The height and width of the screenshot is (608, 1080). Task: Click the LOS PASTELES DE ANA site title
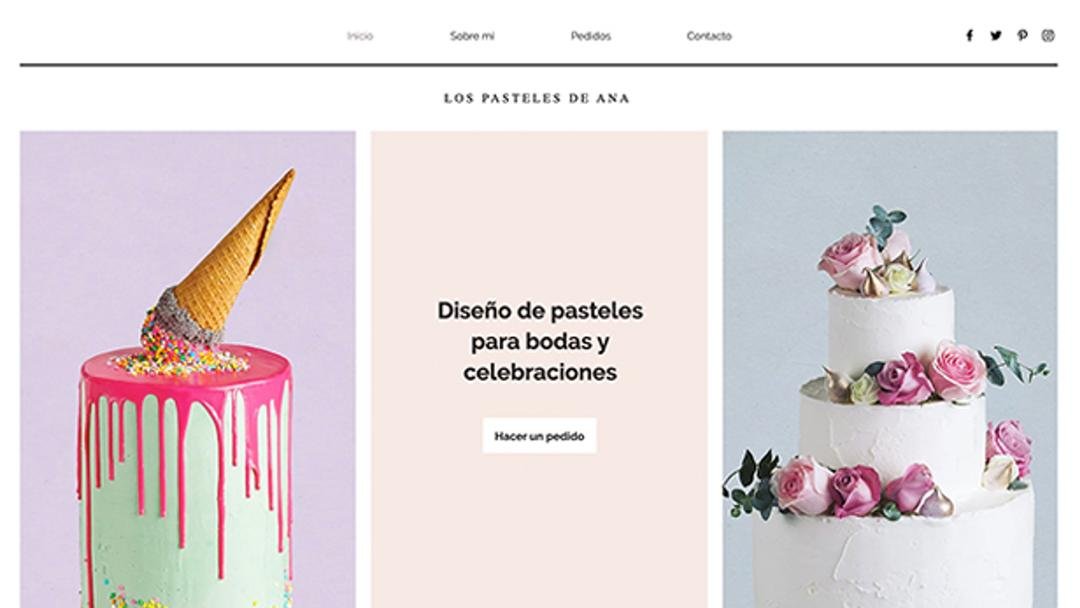coord(537,98)
